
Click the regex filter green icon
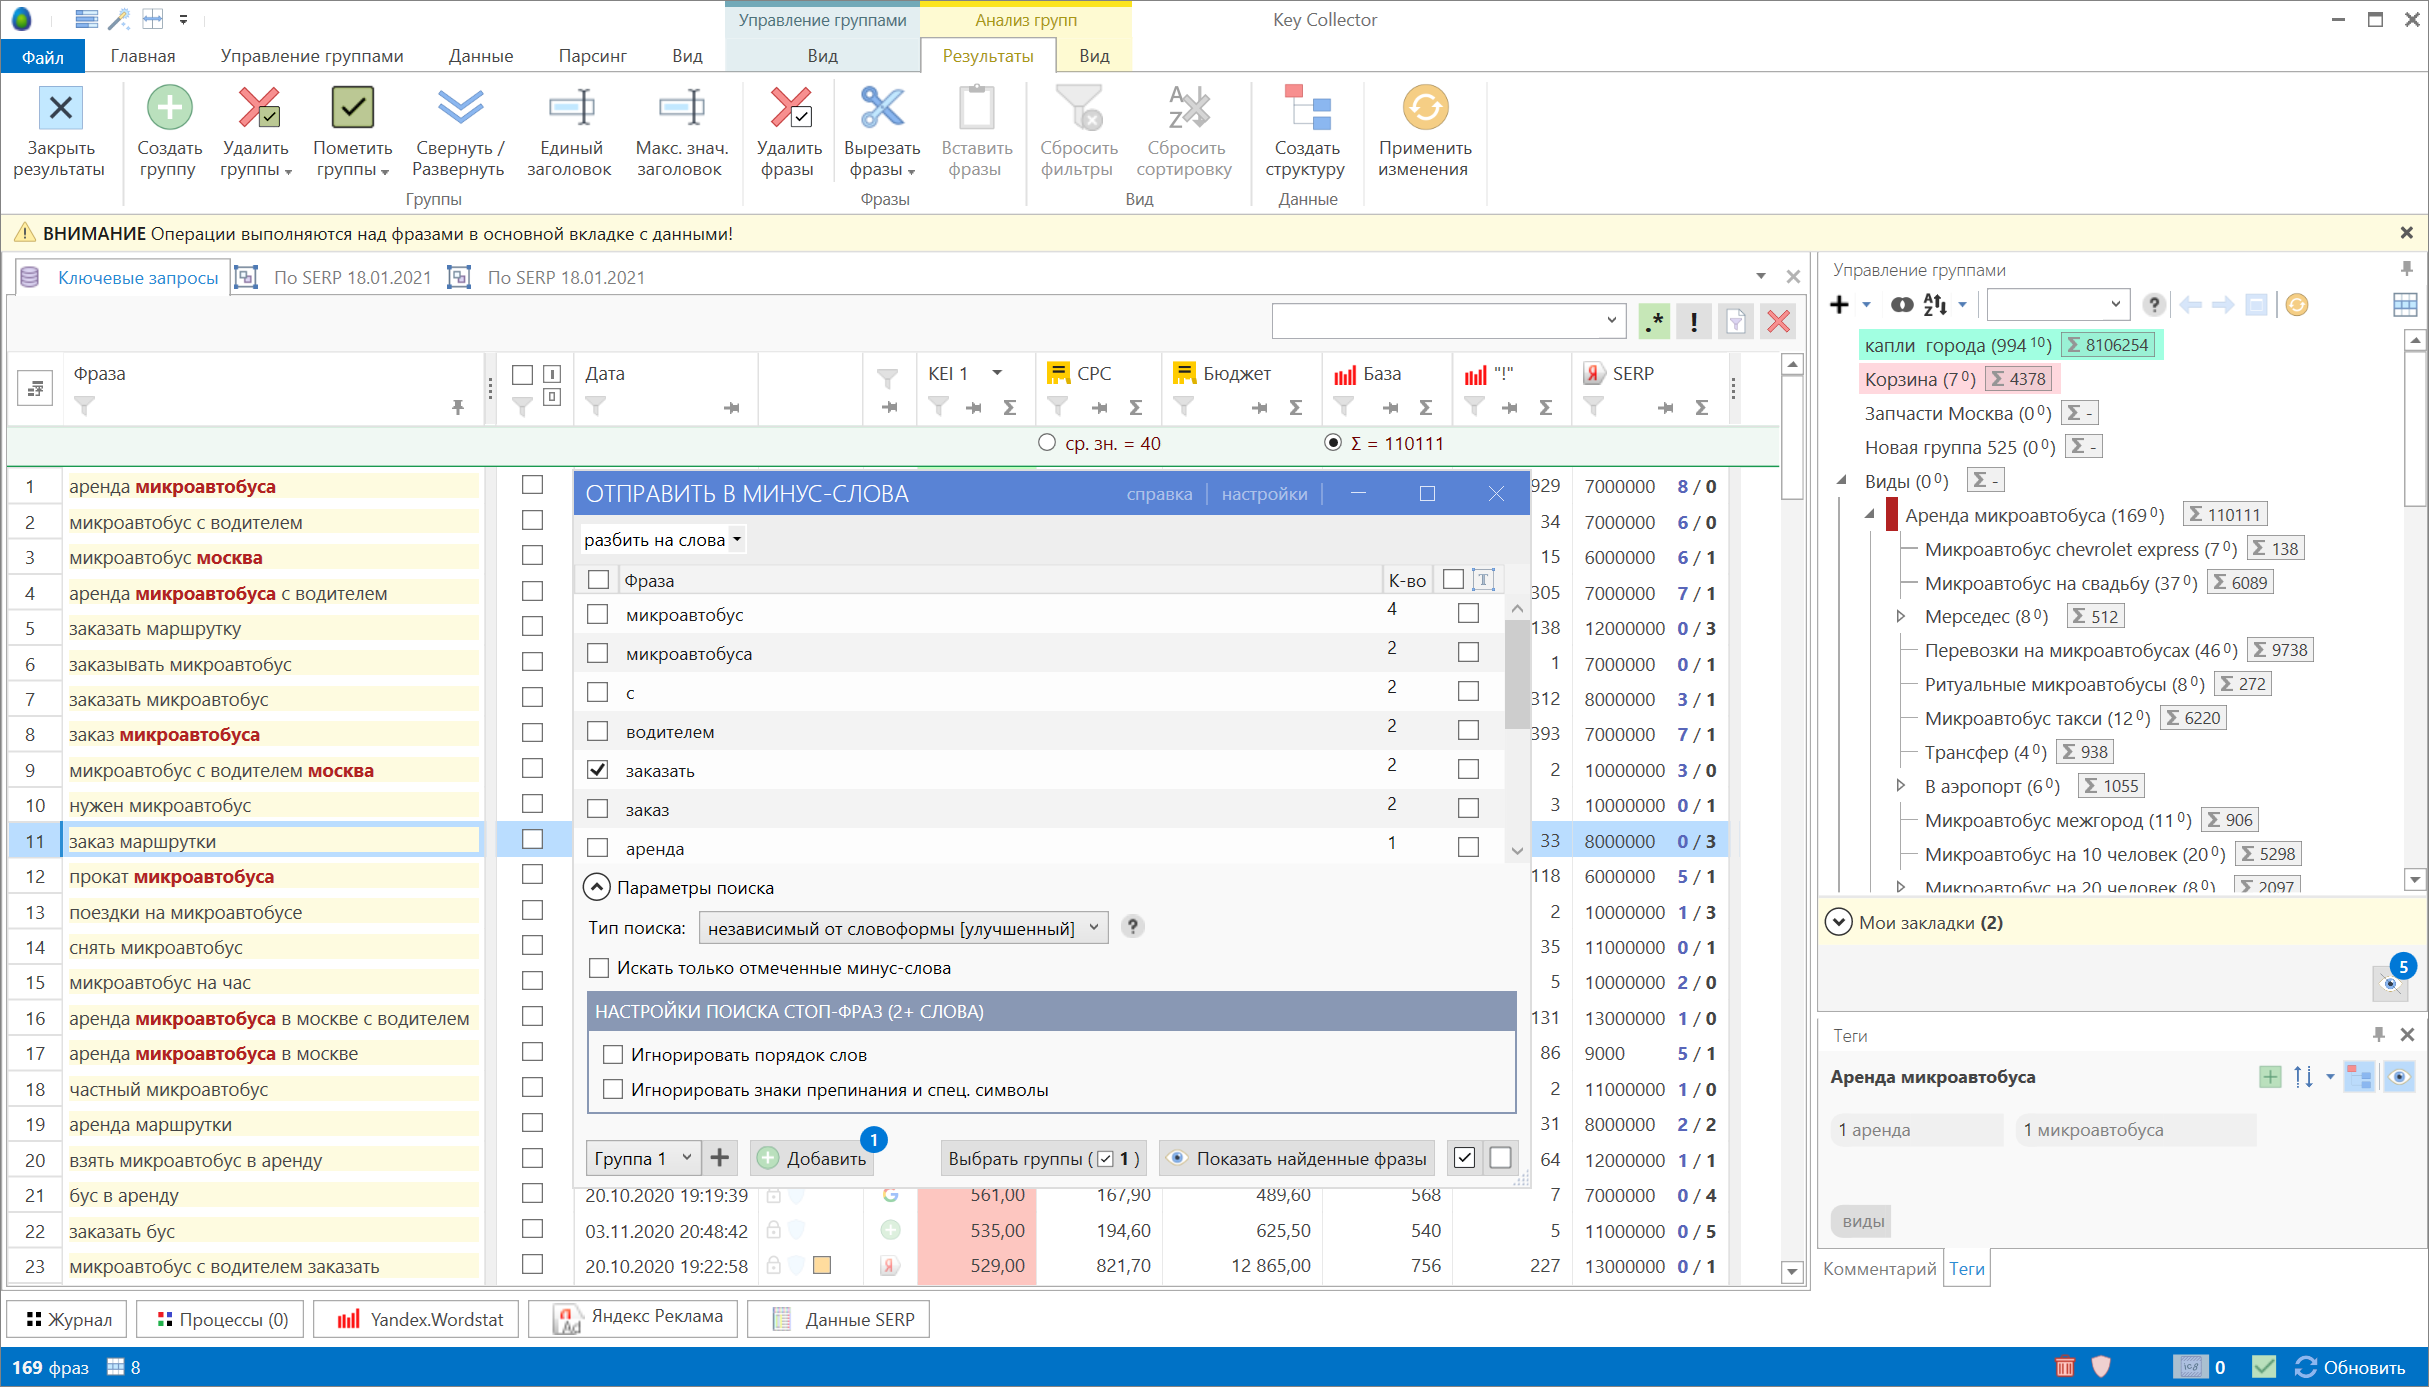[1655, 322]
